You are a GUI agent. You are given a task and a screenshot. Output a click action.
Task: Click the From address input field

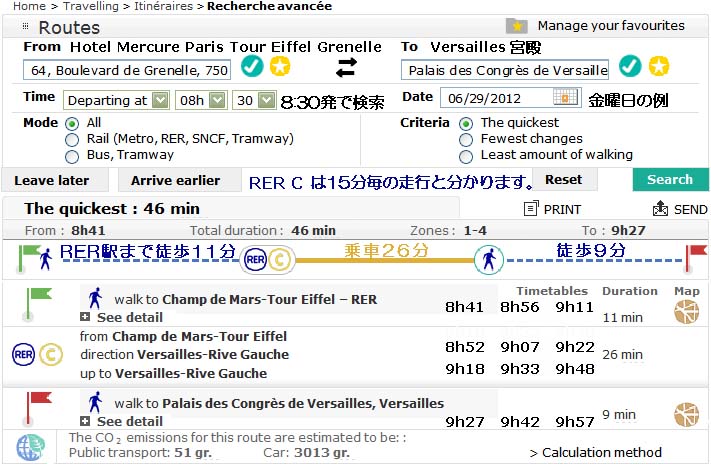pyautogui.click(x=127, y=70)
